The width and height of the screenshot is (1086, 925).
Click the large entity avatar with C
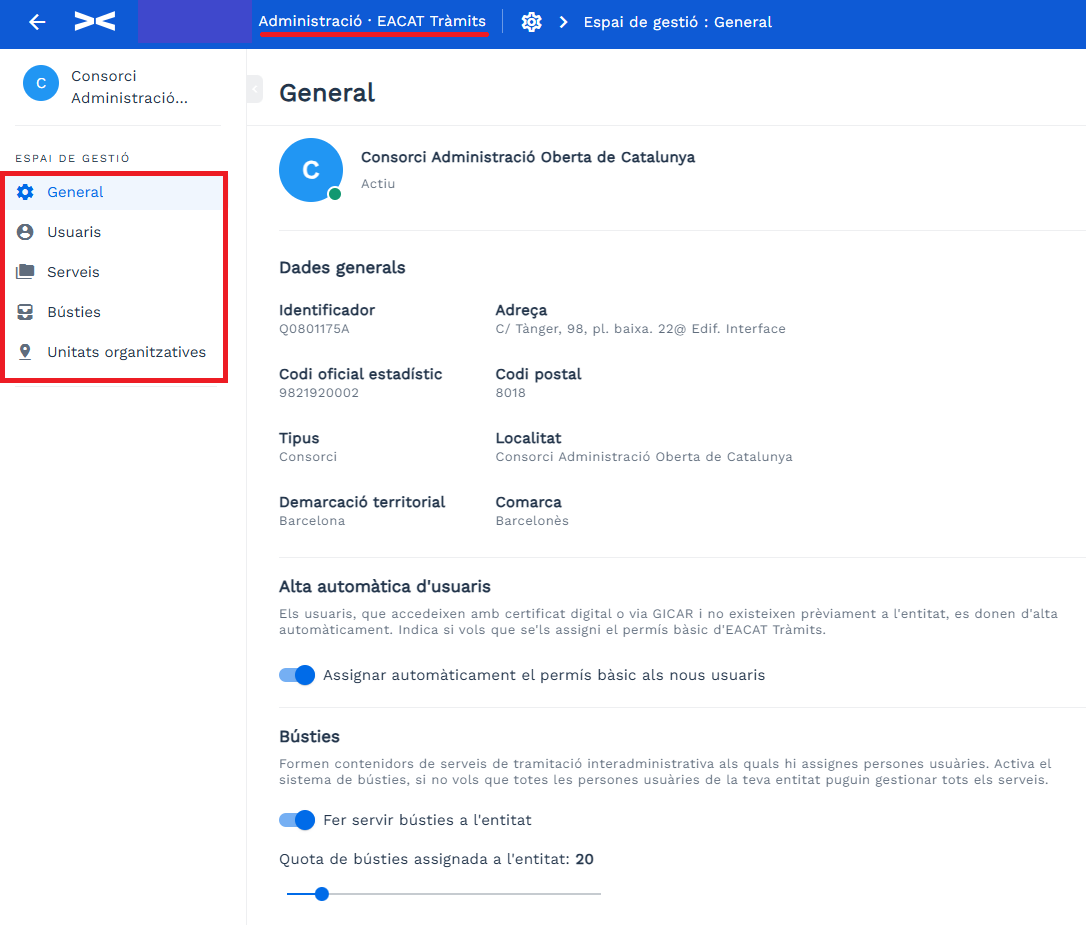311,170
